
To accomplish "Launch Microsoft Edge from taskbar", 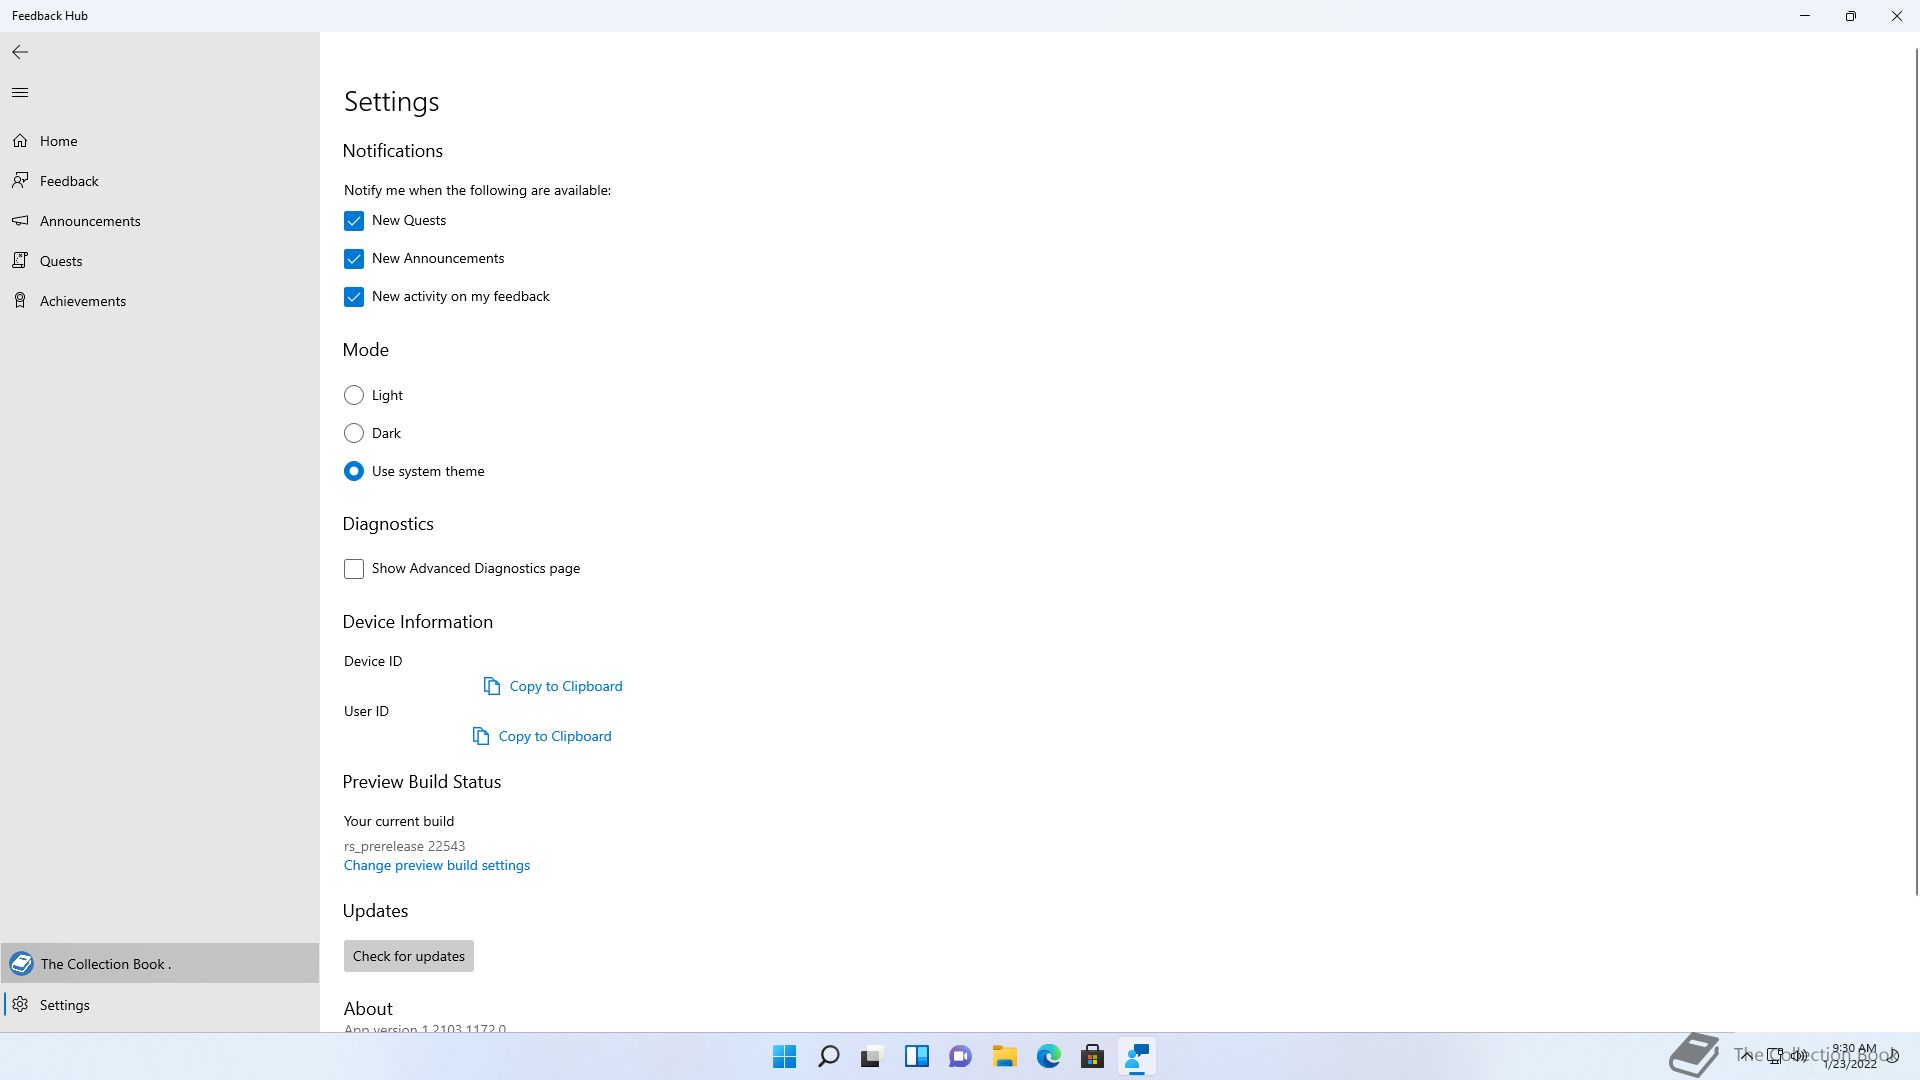I will tap(1048, 1056).
